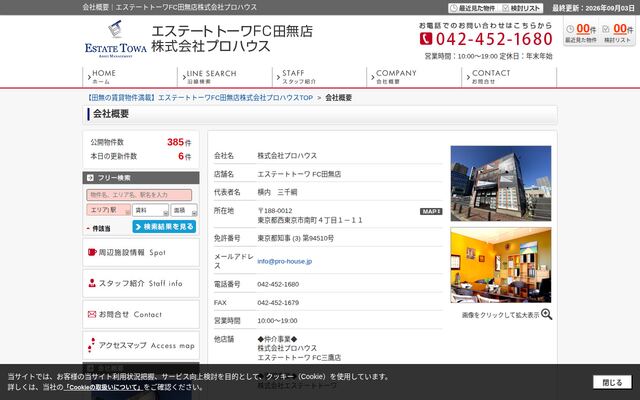Click the person Staff info icon
This screenshot has height=400, width=640.
pos(92,283)
